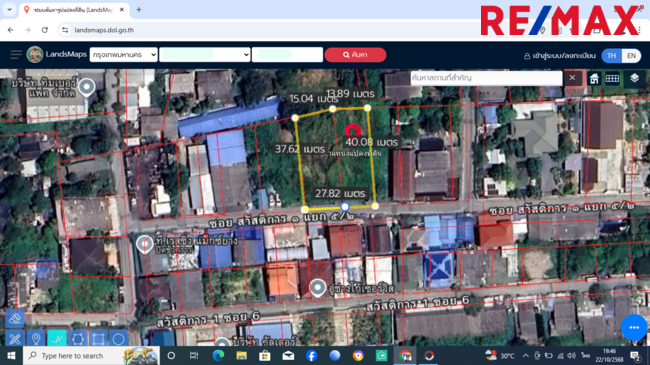The height and width of the screenshot is (365, 650).
Task: Click the grid table icon on map
Action: point(612,78)
